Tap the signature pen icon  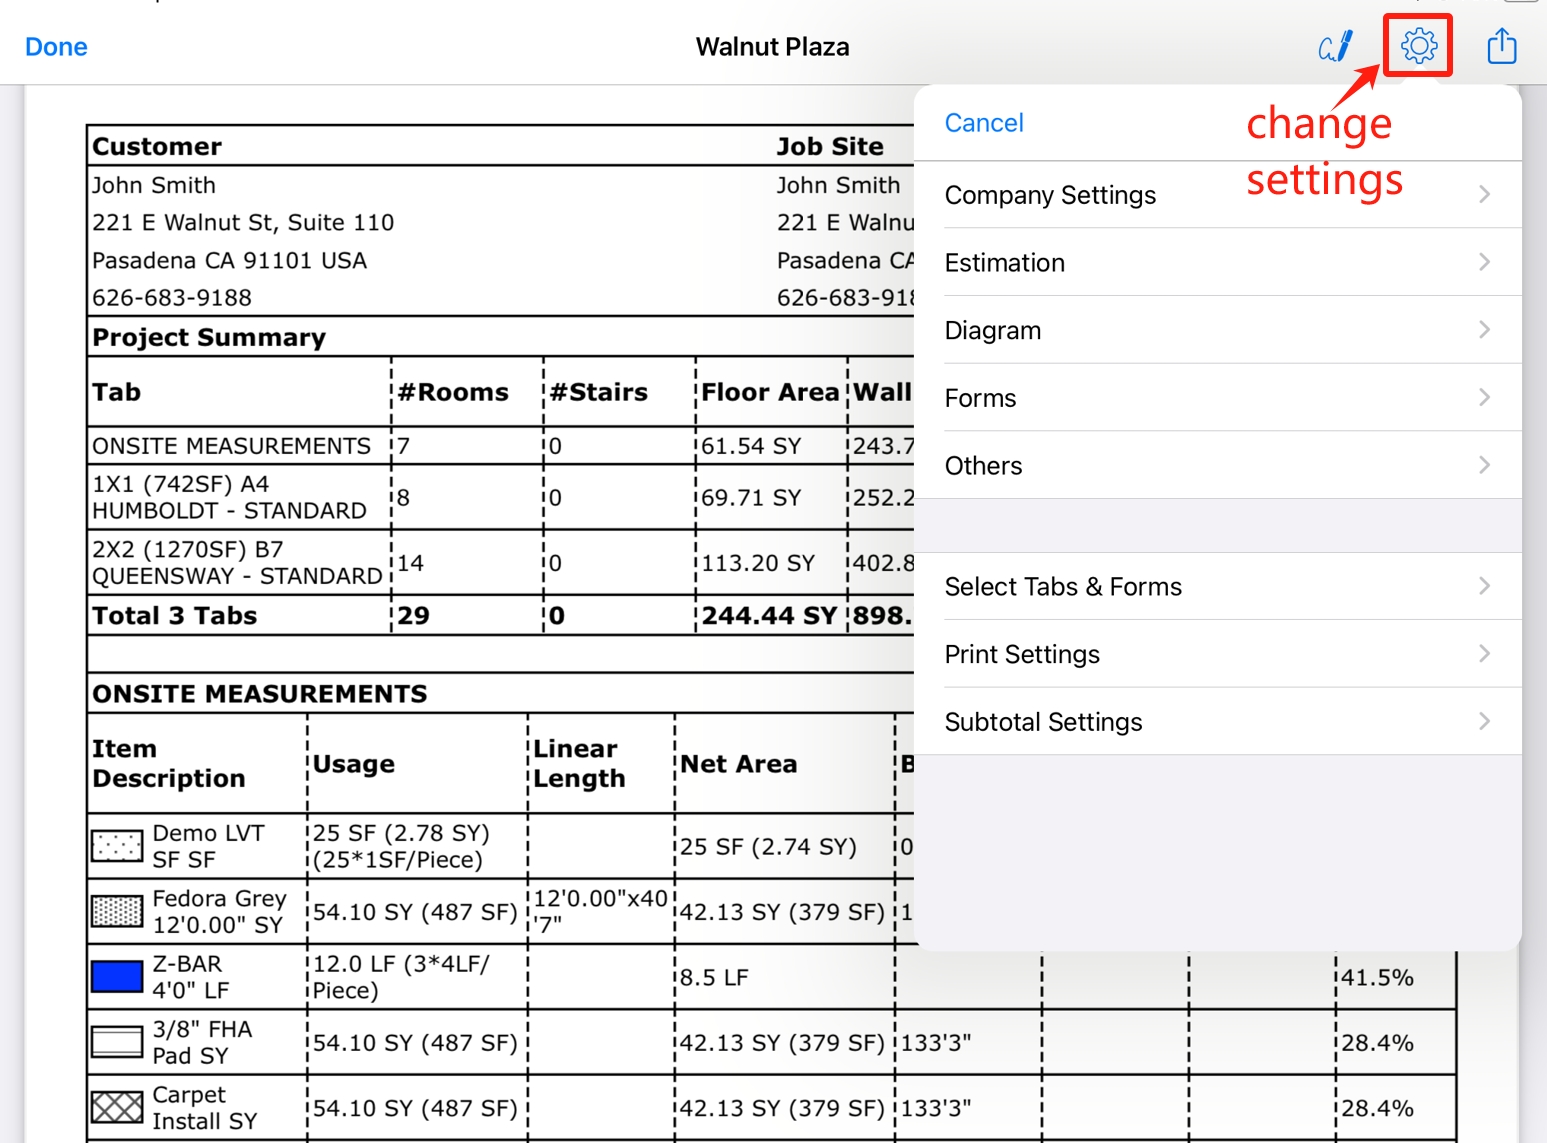point(1335,46)
